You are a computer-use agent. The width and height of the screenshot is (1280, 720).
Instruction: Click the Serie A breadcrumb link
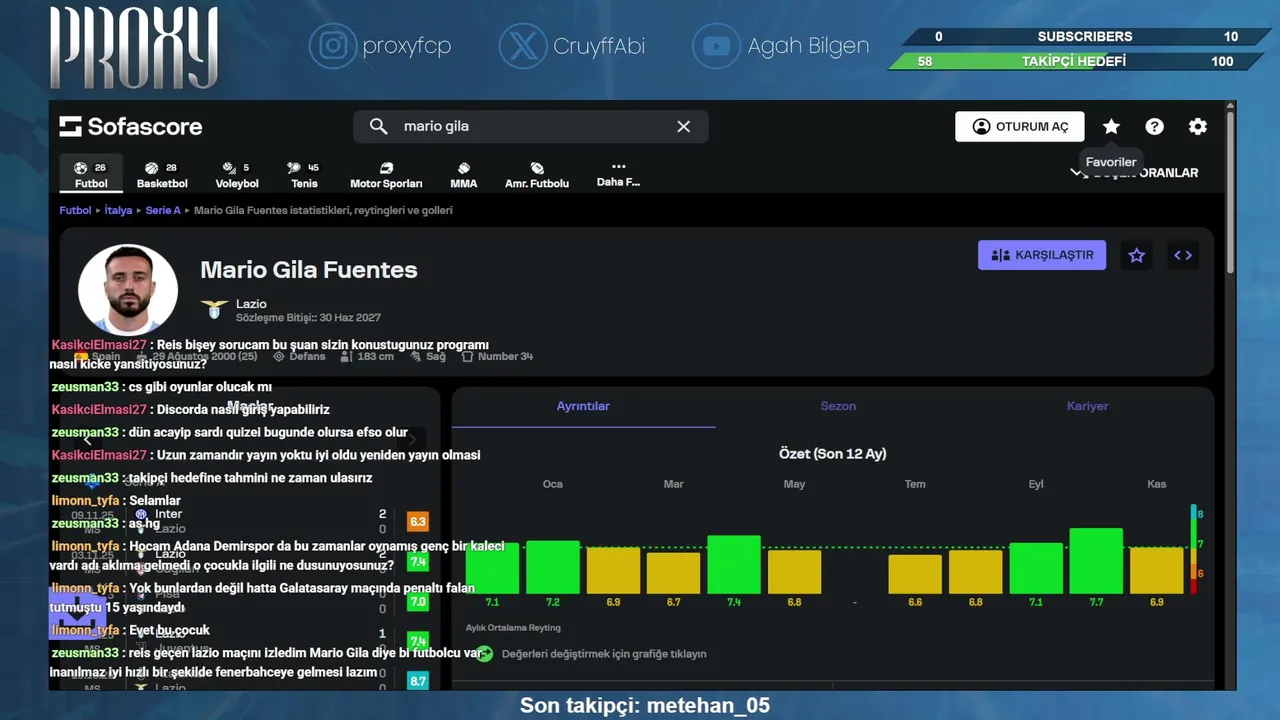(x=163, y=211)
